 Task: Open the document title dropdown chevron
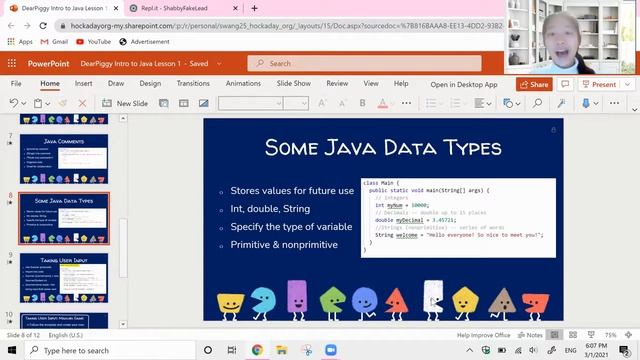pyautogui.click(x=219, y=64)
